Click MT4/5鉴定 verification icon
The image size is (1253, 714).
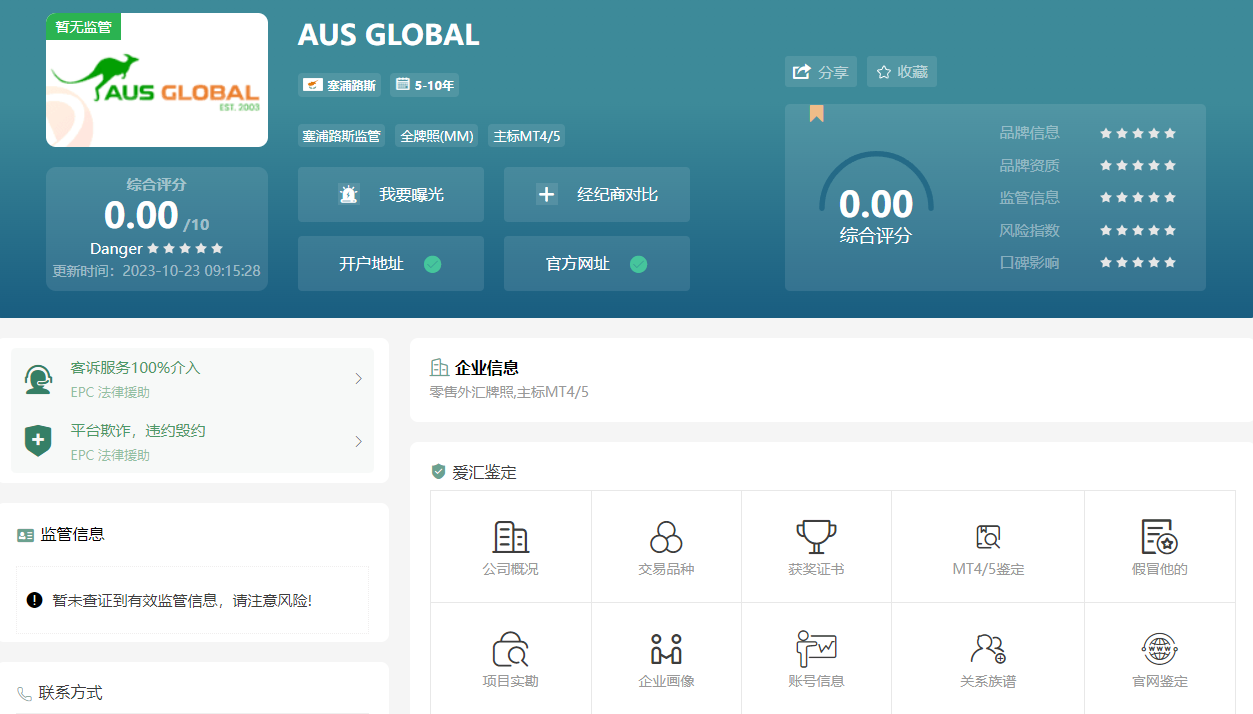coord(988,538)
